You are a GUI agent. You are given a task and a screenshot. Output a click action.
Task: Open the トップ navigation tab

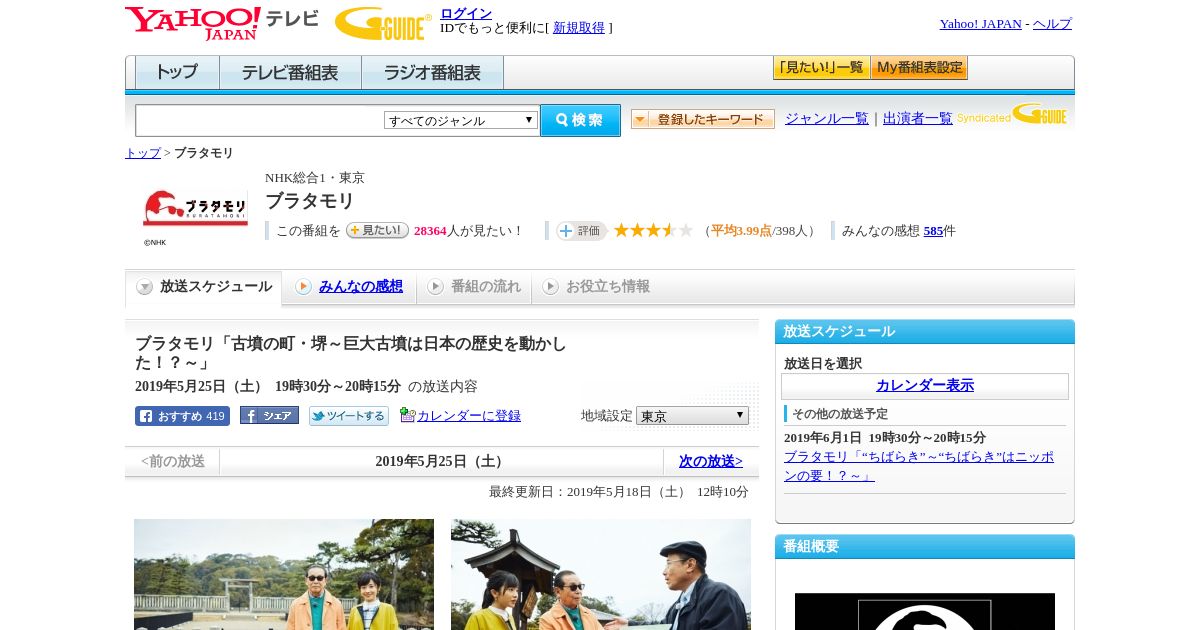click(x=177, y=73)
